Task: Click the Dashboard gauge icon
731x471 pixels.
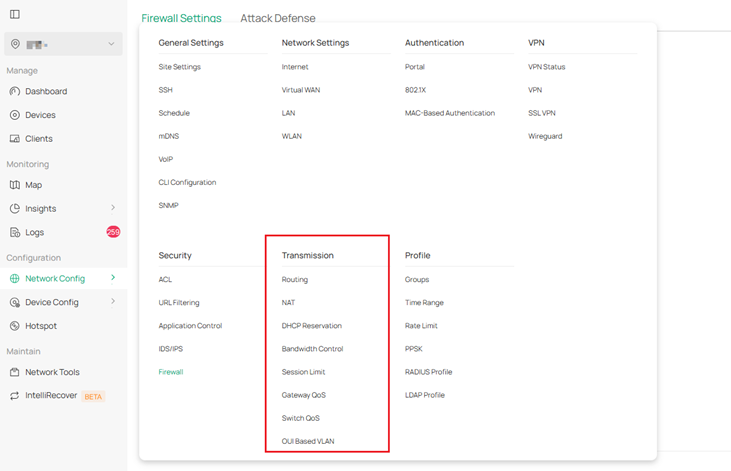Action: tap(15, 91)
